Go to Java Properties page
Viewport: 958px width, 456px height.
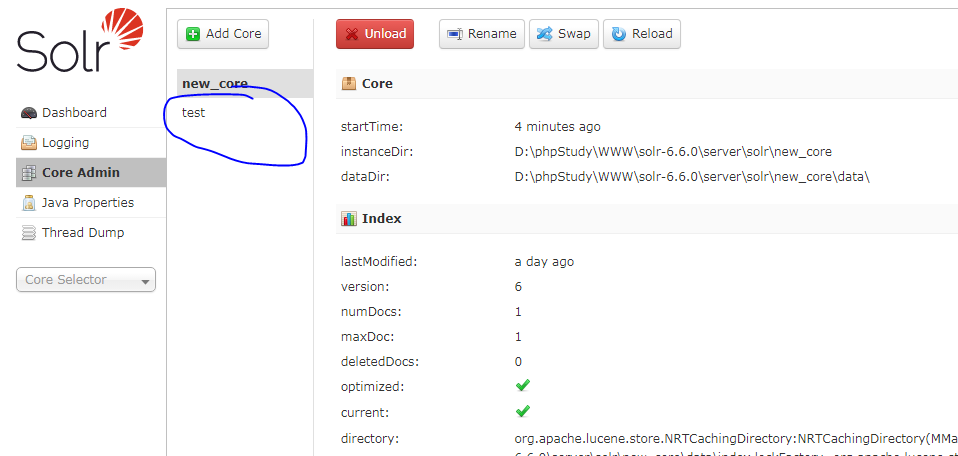pos(91,202)
